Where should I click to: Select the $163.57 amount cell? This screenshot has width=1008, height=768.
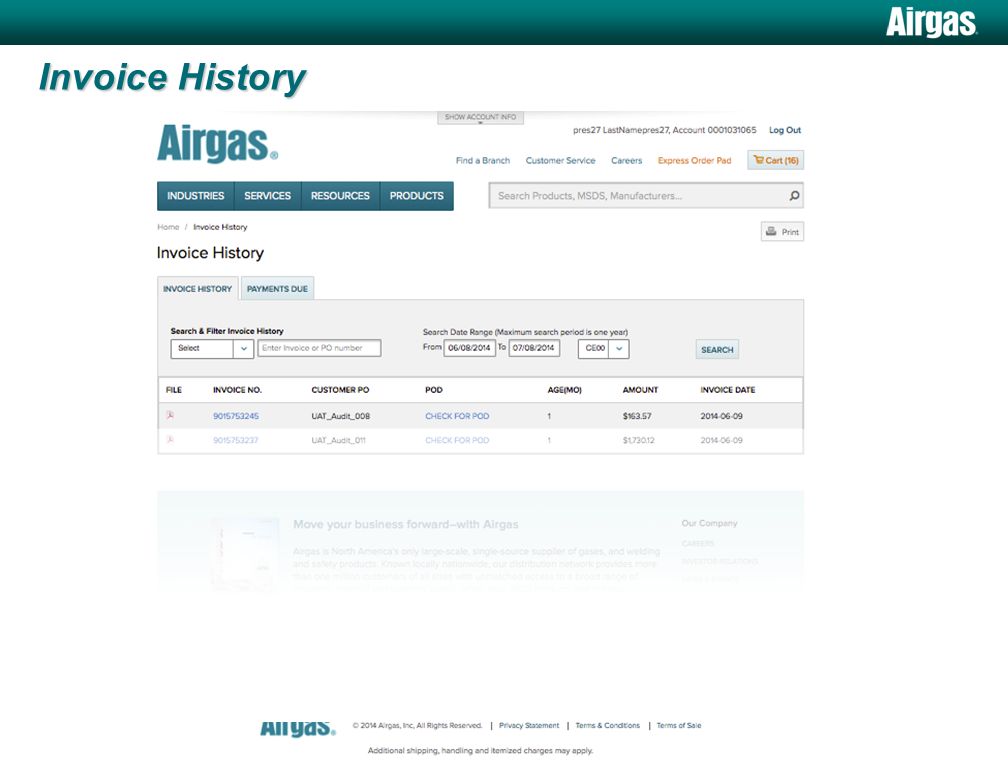[x=637, y=416]
